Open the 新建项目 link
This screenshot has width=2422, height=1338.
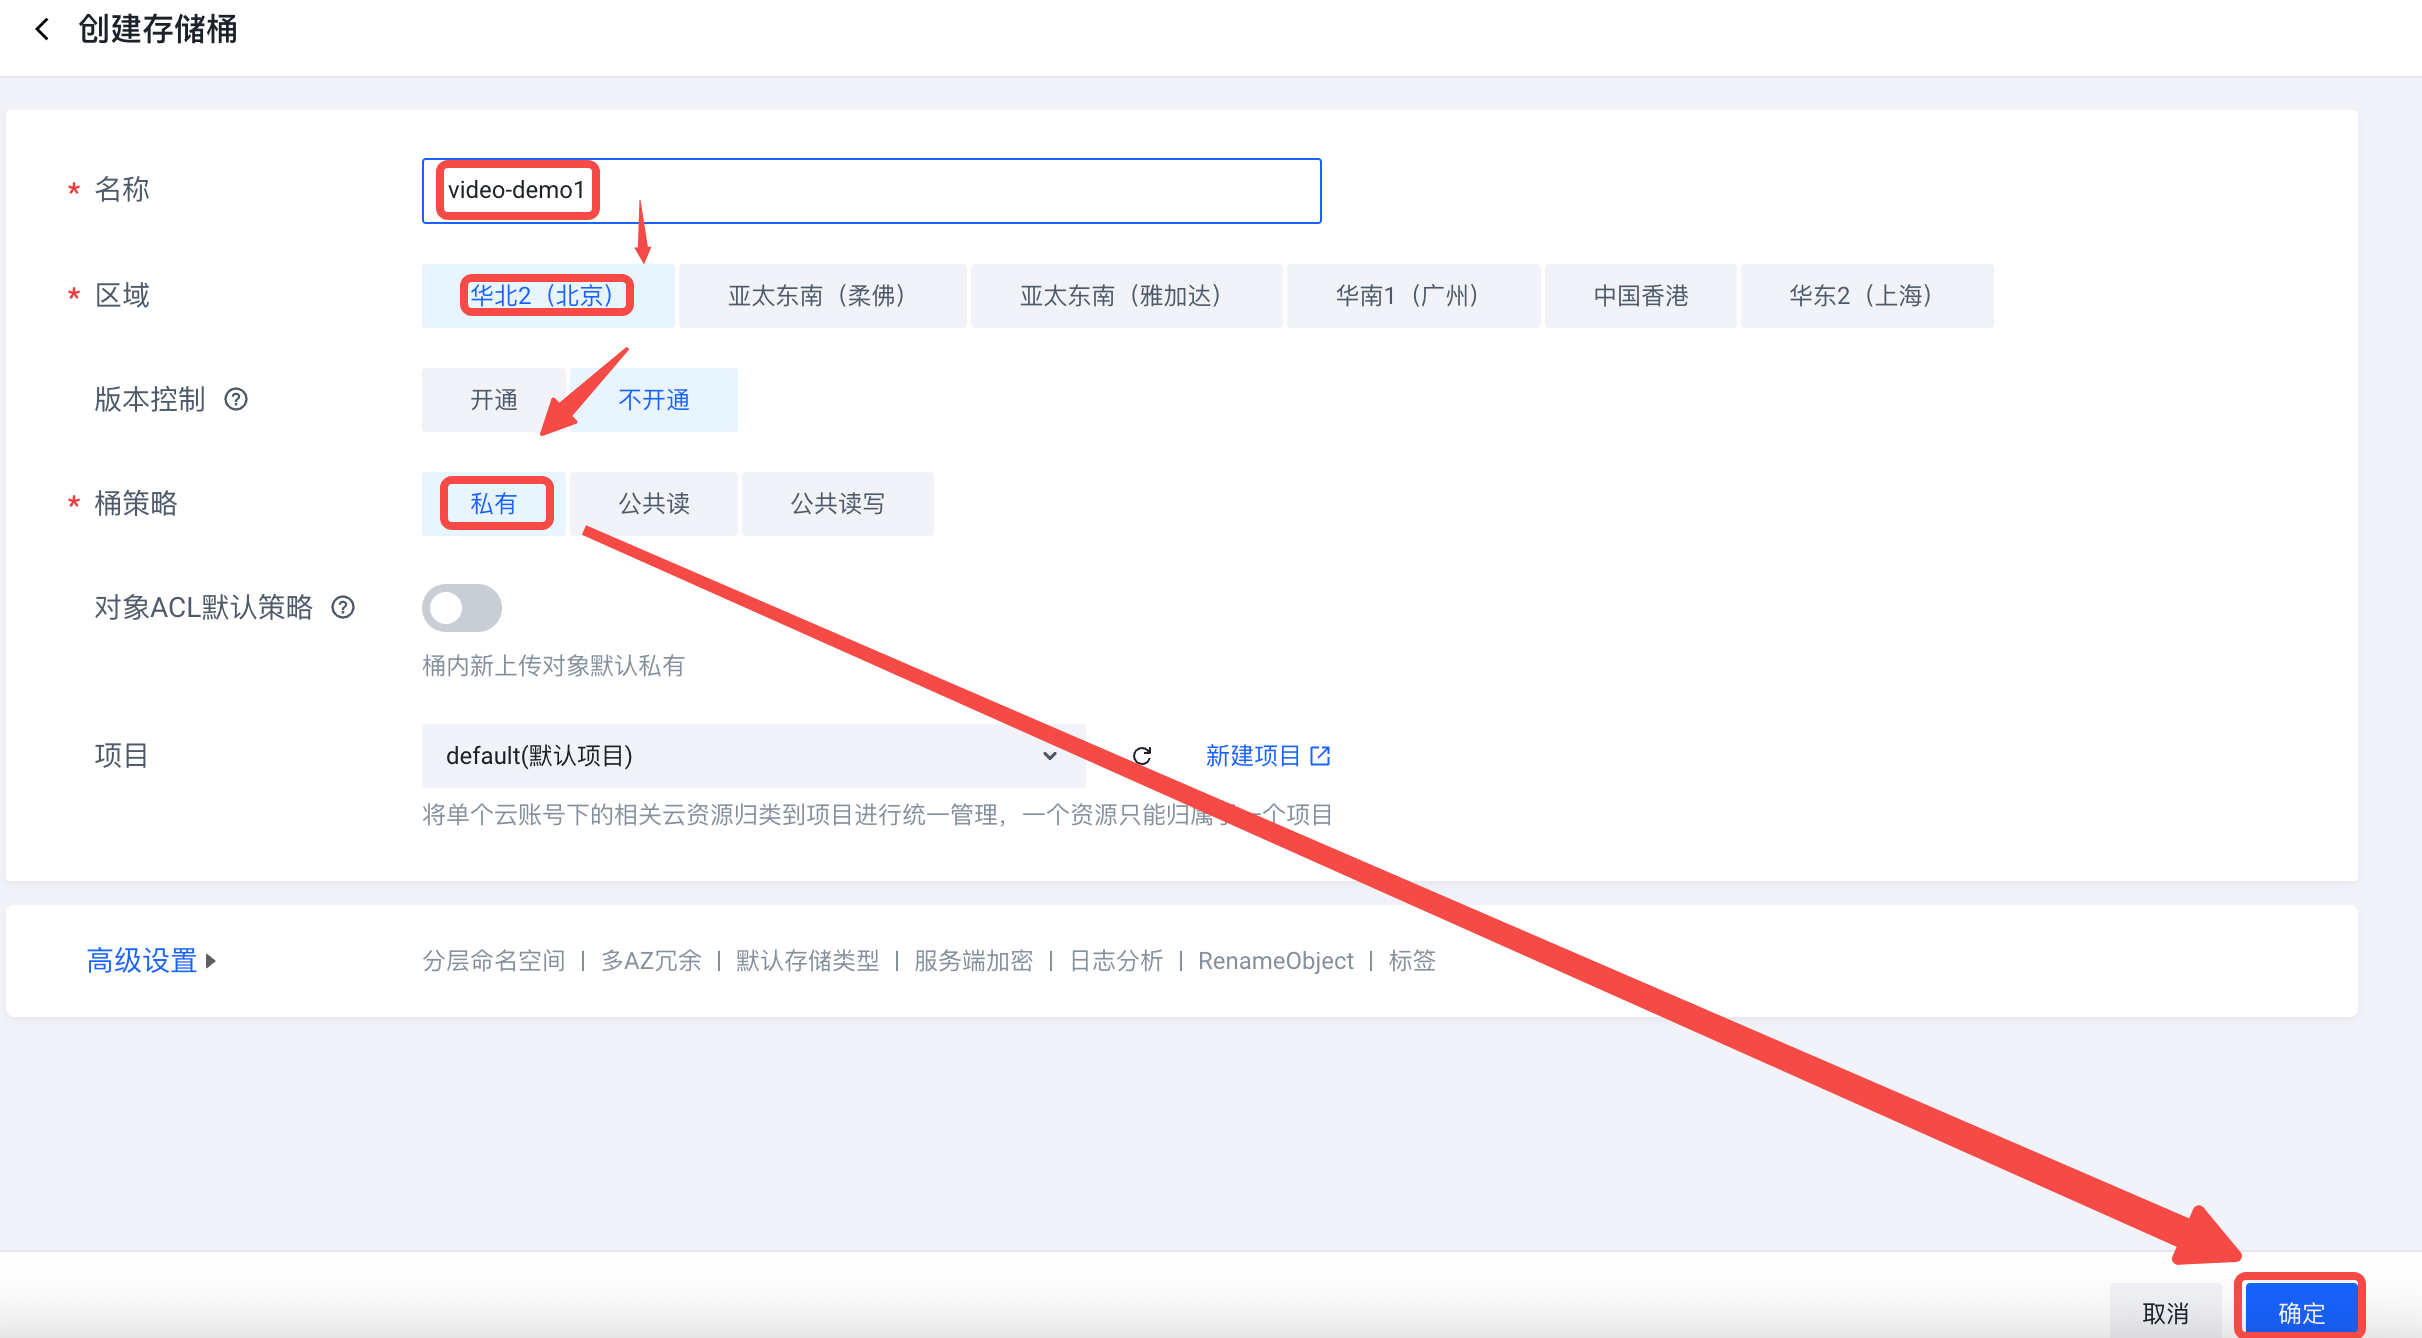1267,755
